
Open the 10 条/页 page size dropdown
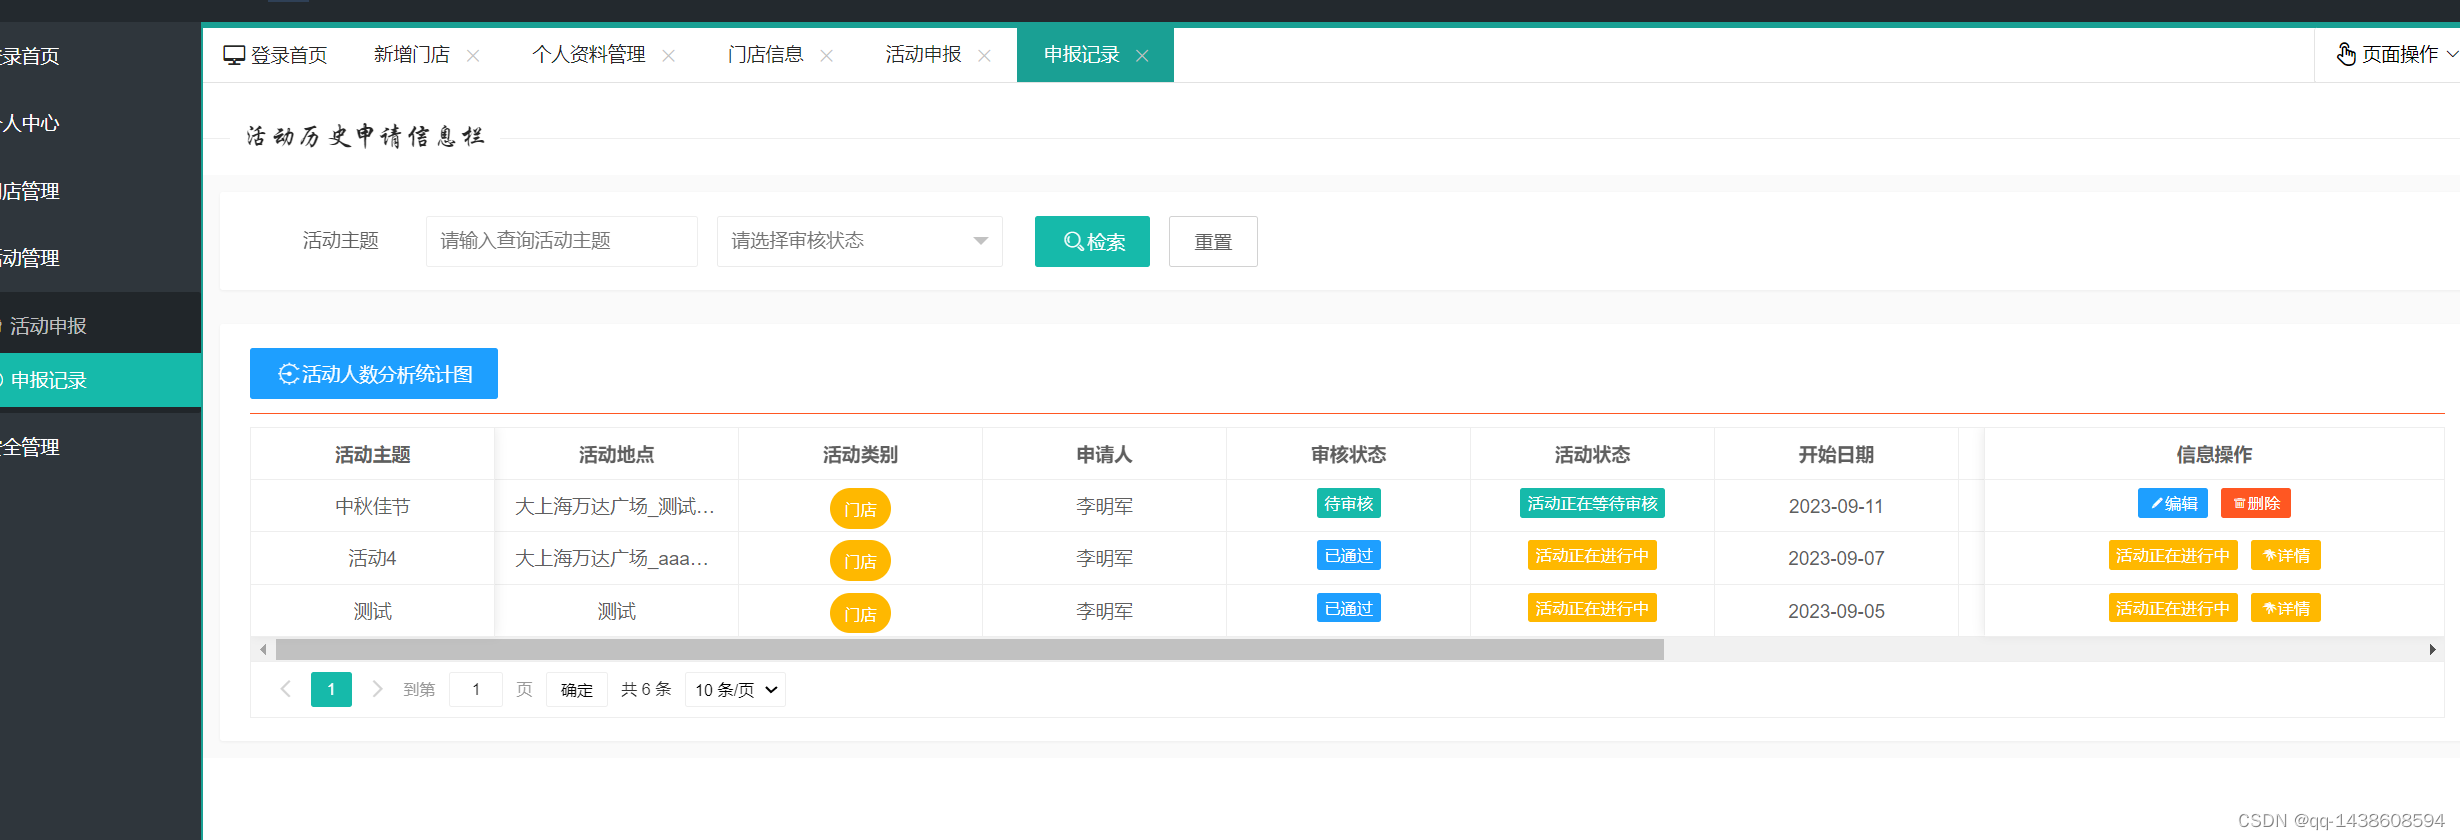pyautogui.click(x=735, y=690)
